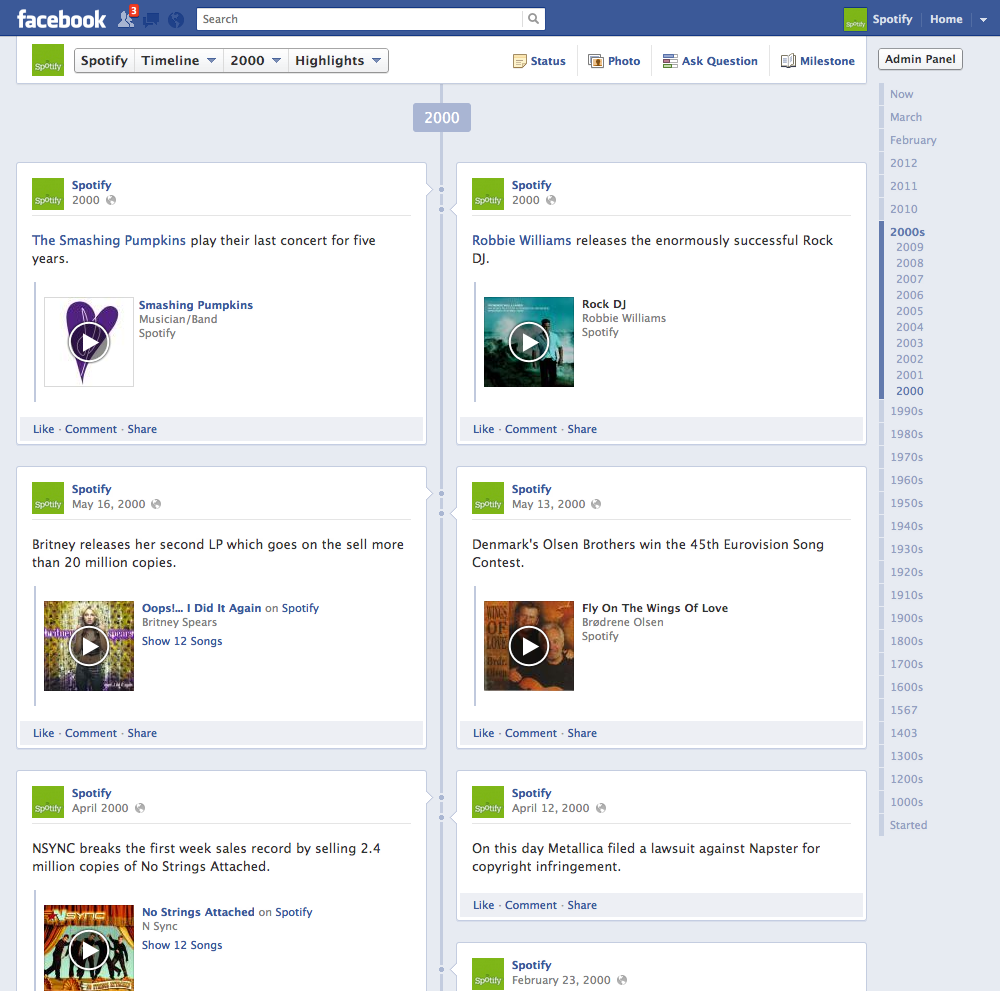Play Oops!... I Did It Again album
Viewport: 1000px width, 991px height.
(x=89, y=646)
